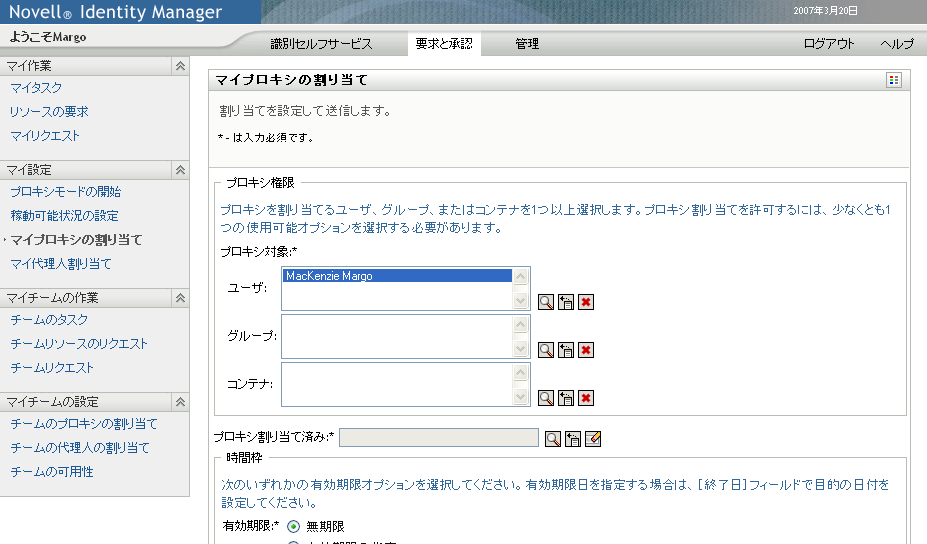The width and height of the screenshot is (927, 544).
Task: Open the 管理 tab
Action: 527,44
